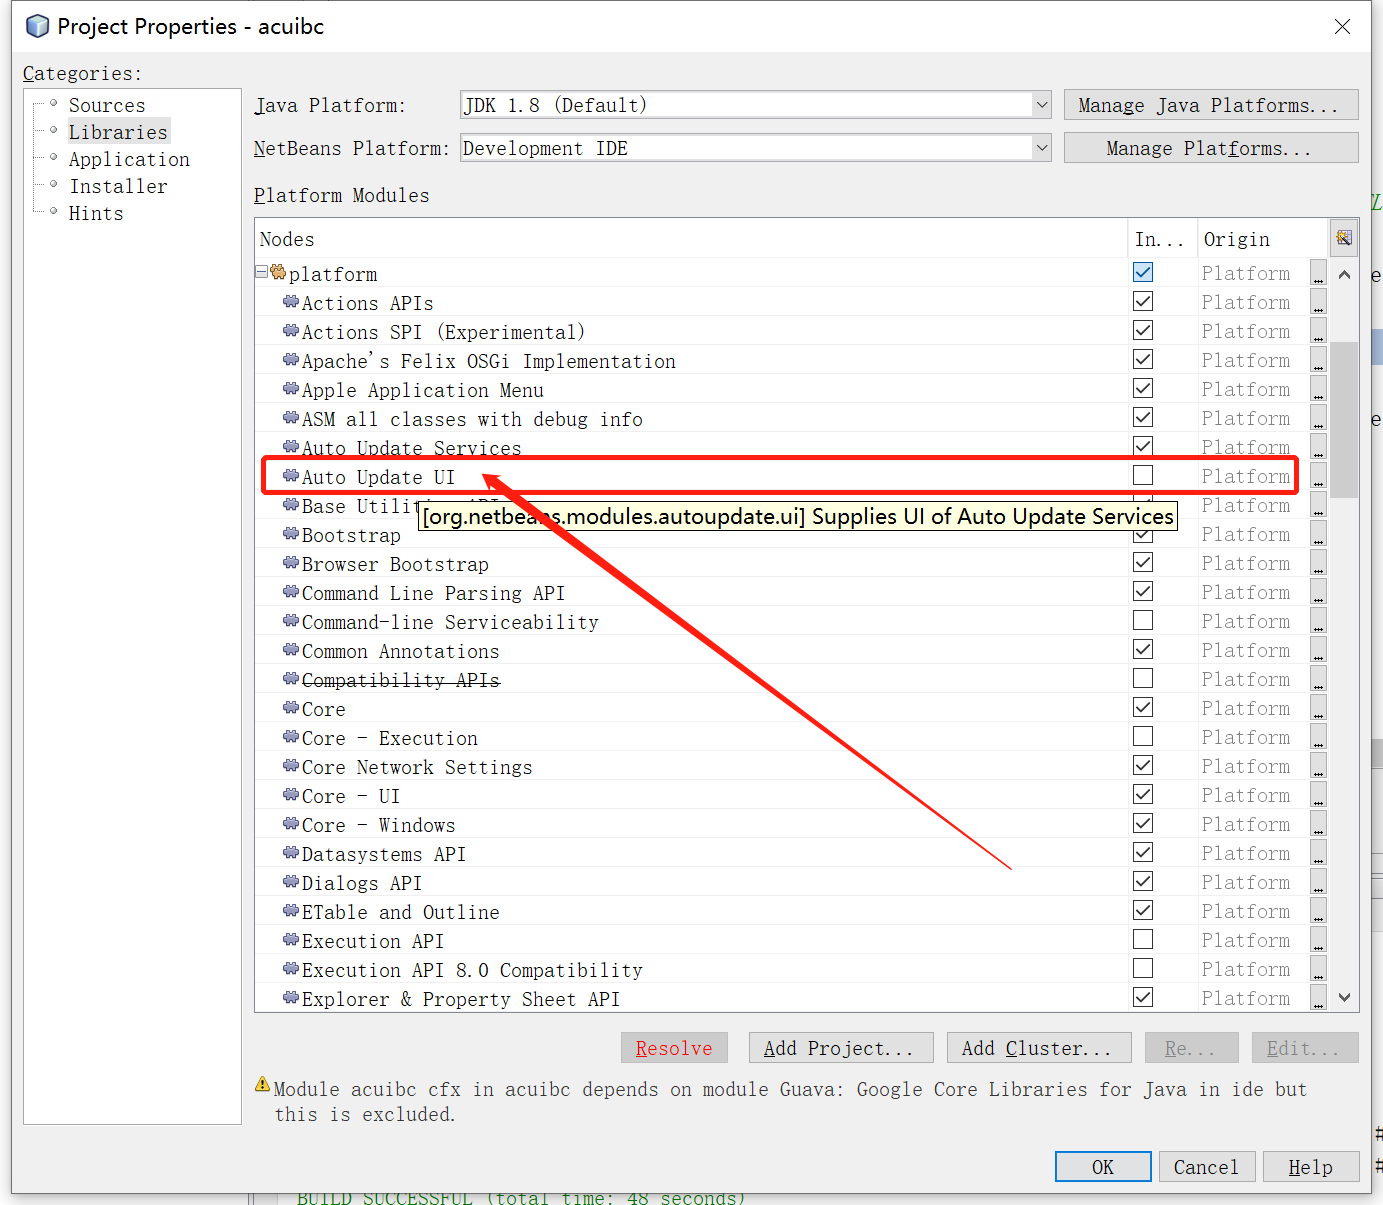
Task: Click the Add Cluster button
Action: click(1039, 1048)
